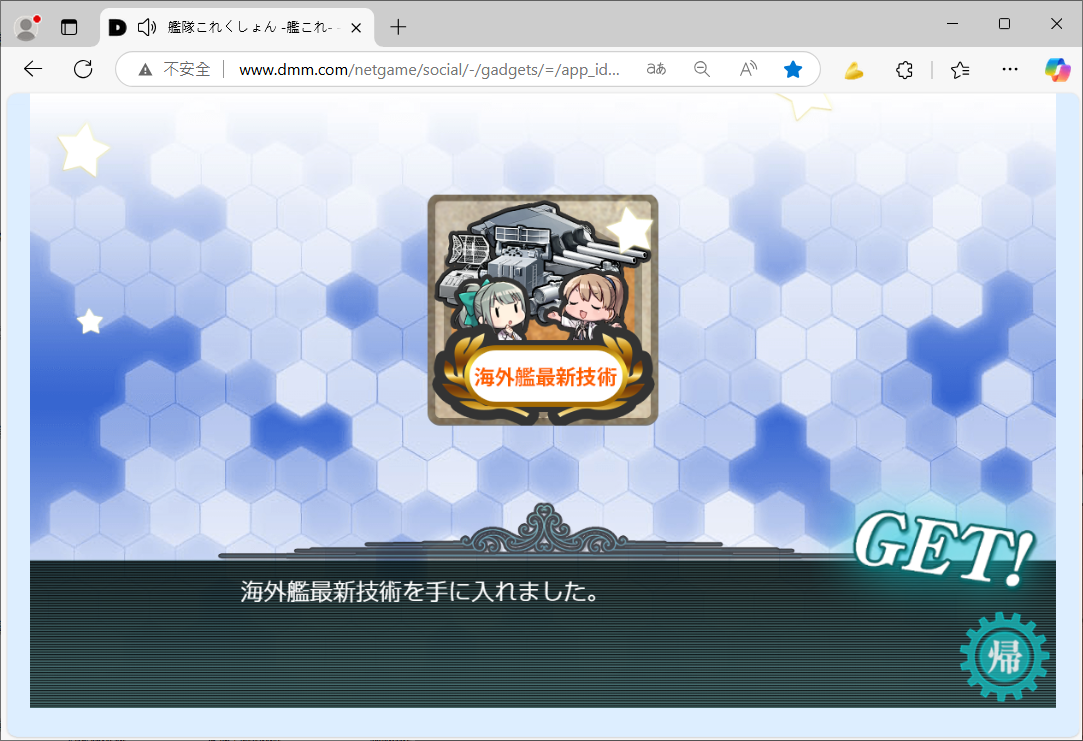View the 不安全 site security info
1083x741 pixels.
tap(175, 69)
